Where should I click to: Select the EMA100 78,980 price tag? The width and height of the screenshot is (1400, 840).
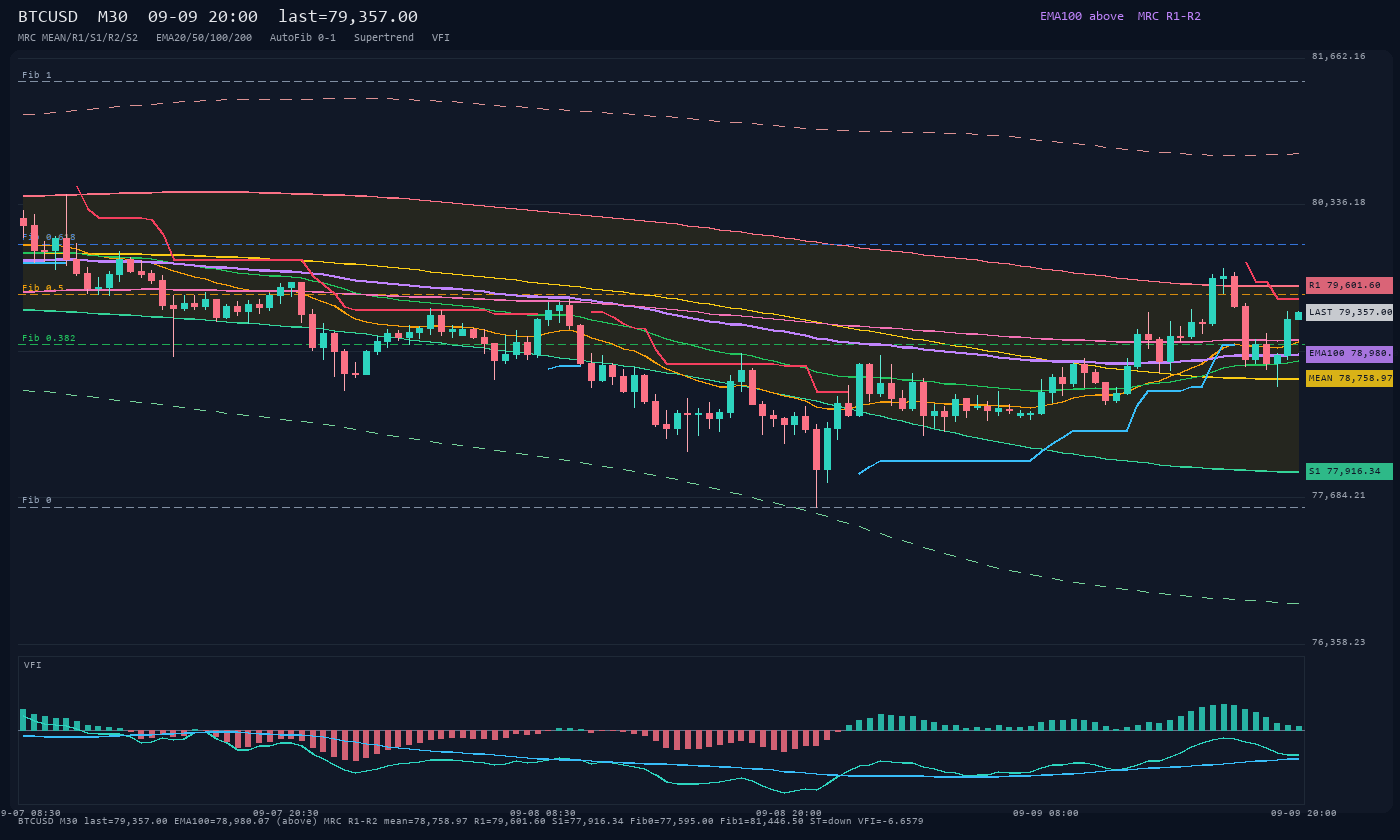point(1349,353)
